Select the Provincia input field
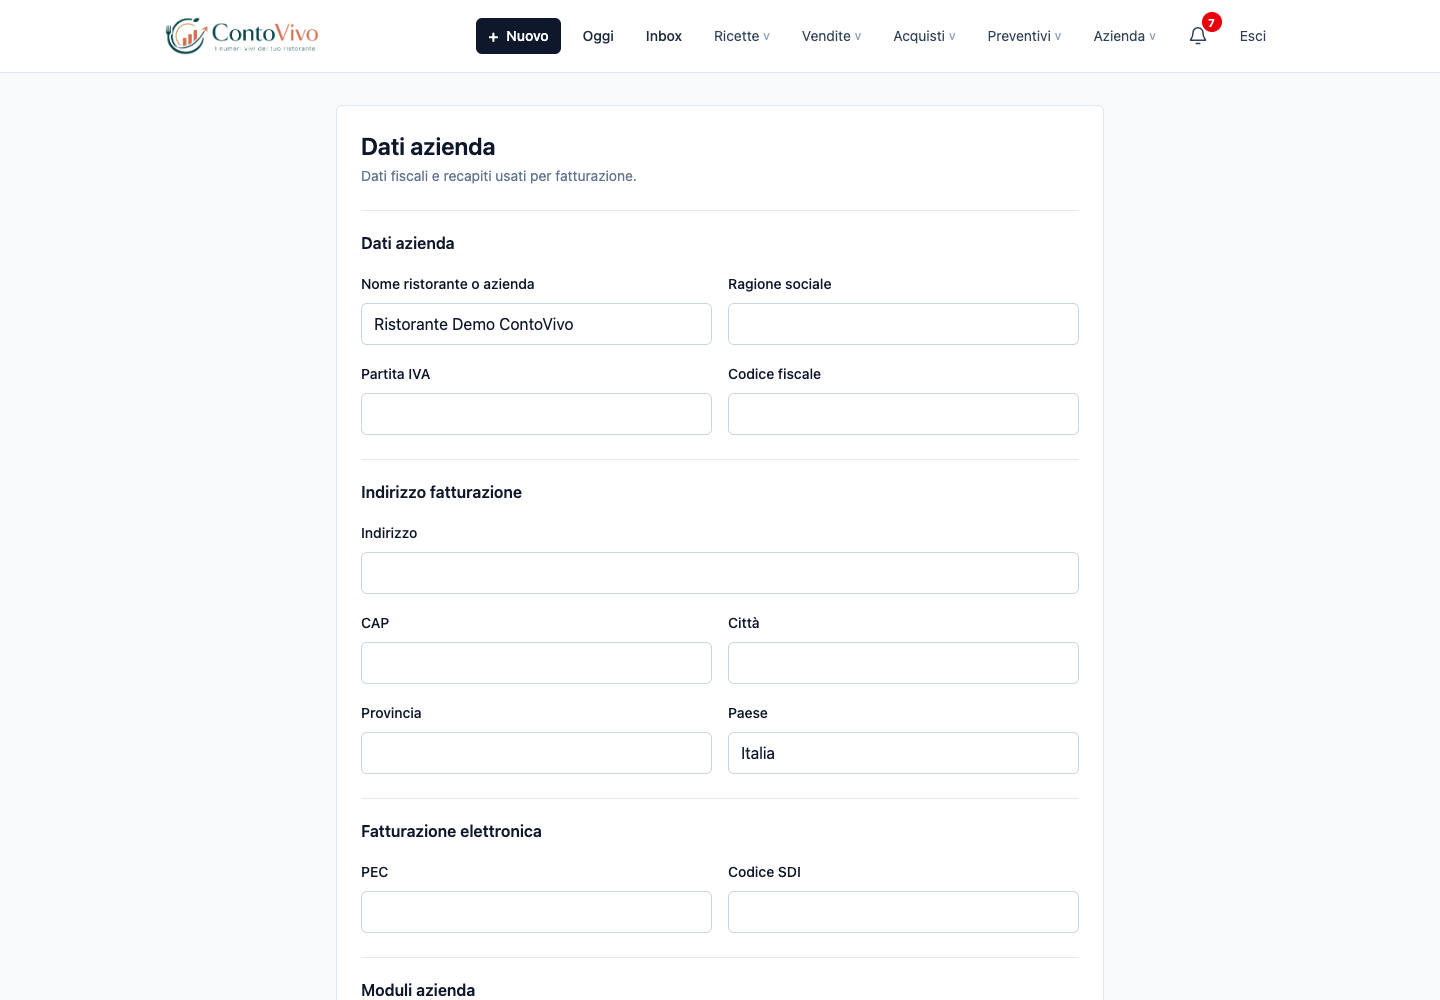 (536, 753)
